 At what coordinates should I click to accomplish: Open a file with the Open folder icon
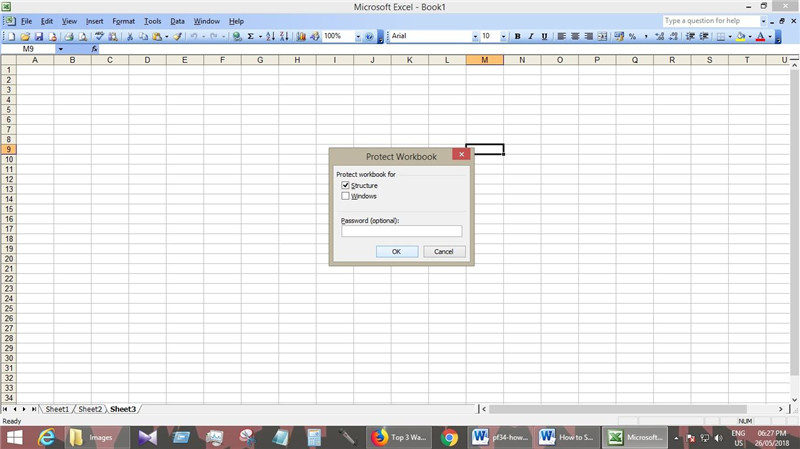coord(25,36)
